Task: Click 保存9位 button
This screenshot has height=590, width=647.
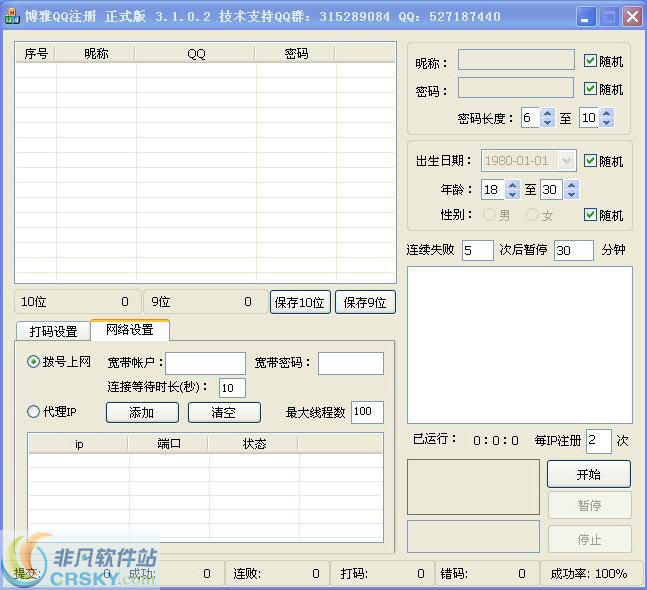Action: pyautogui.click(x=365, y=302)
